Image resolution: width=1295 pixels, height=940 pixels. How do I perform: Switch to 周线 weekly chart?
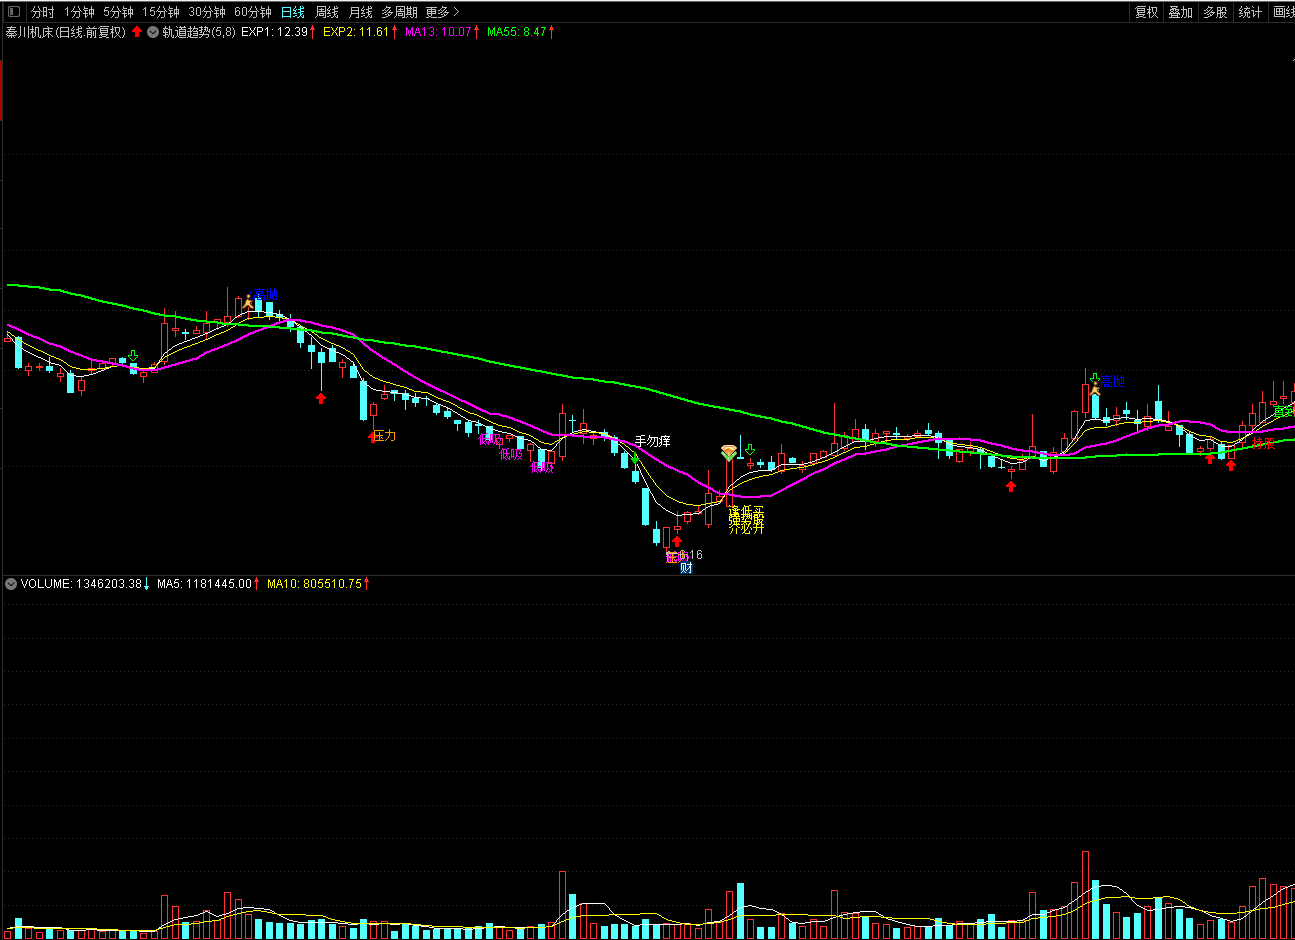pyautogui.click(x=327, y=12)
